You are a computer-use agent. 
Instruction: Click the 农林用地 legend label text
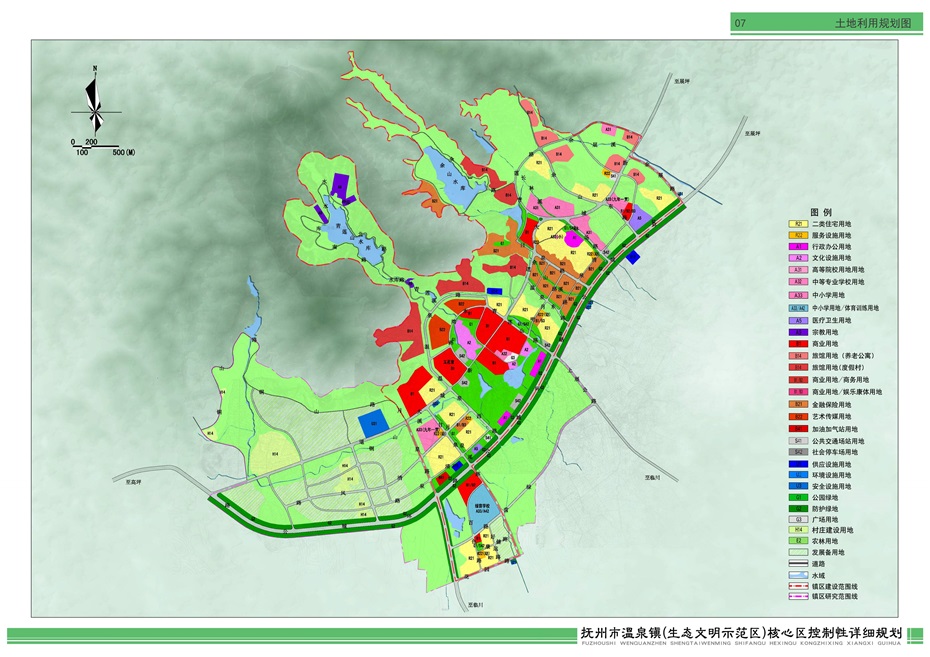(826, 541)
